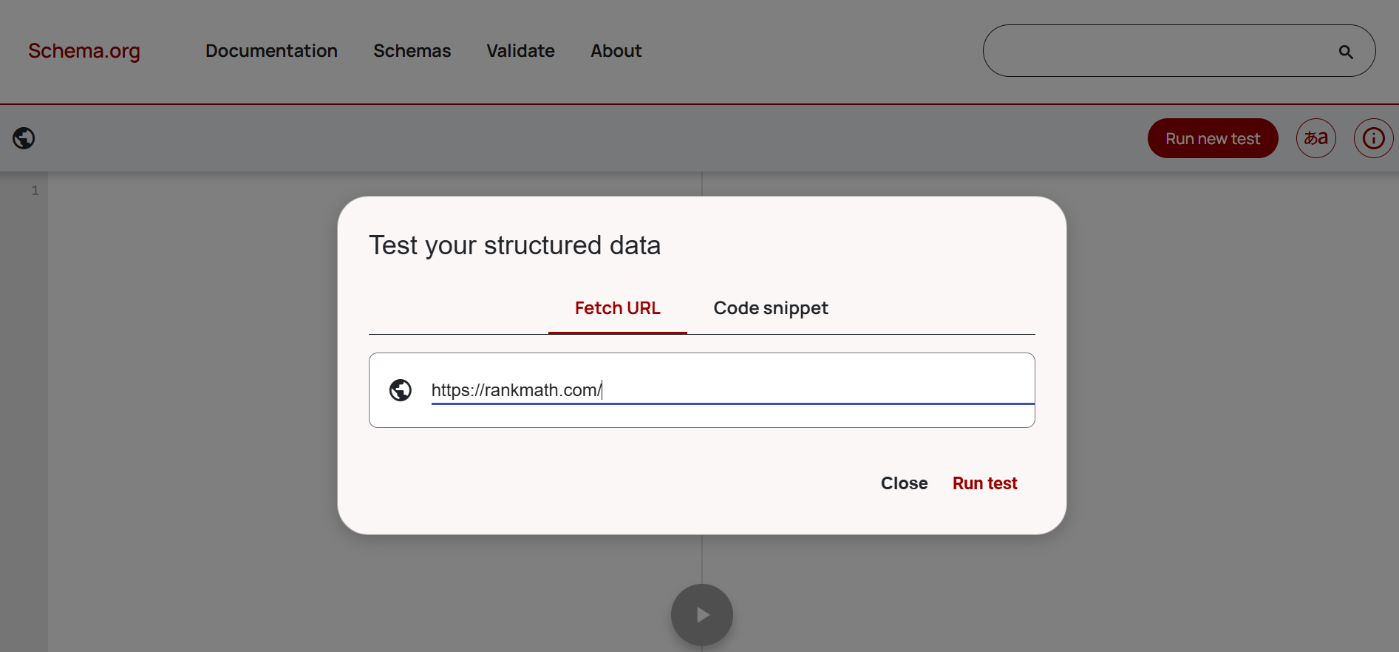Viewport: 1399px width, 652px height.
Task: Open the language selector icon
Action: [x=1315, y=138]
